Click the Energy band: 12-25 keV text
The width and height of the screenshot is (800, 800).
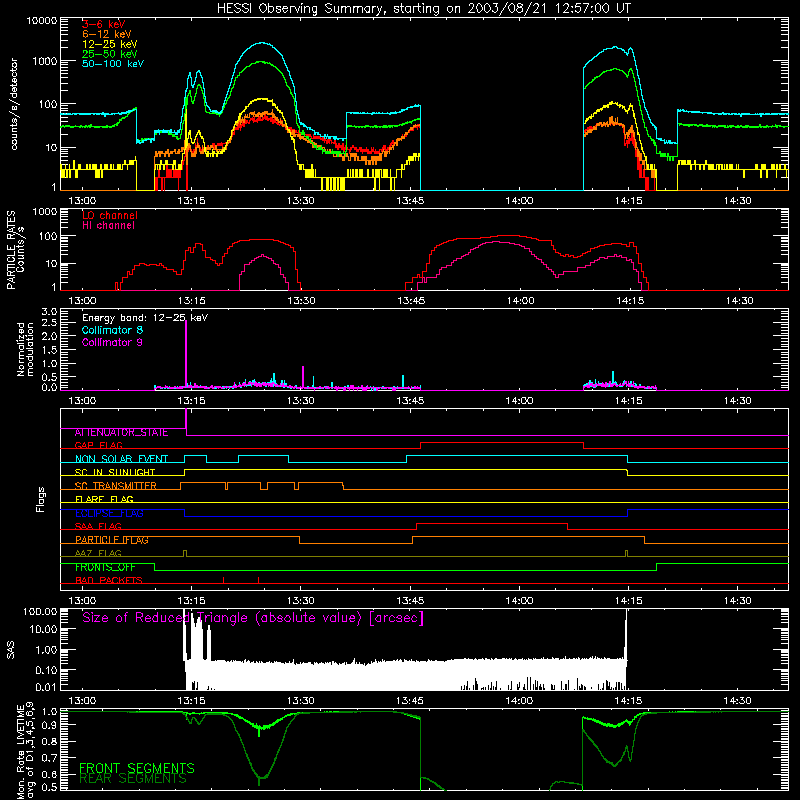tap(145, 318)
